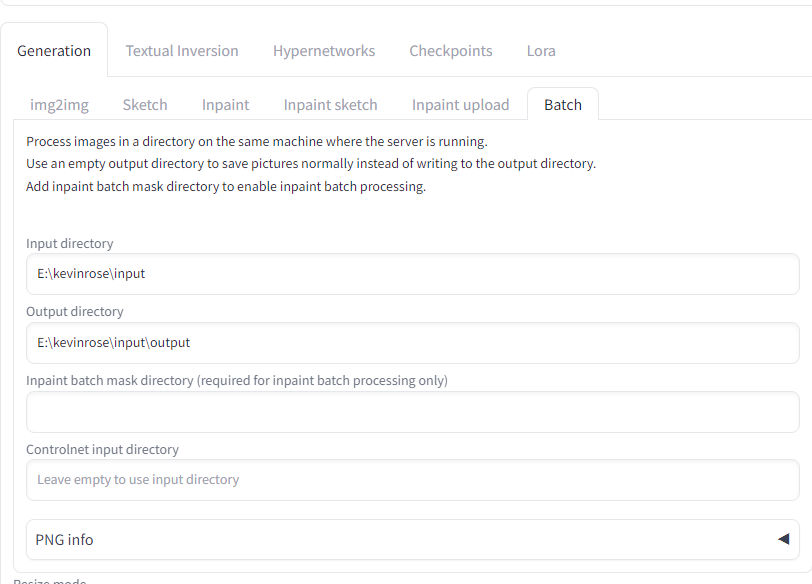Screen dimensions: 812x584
Task: Click the Batch sub-tab
Action: [563, 105]
